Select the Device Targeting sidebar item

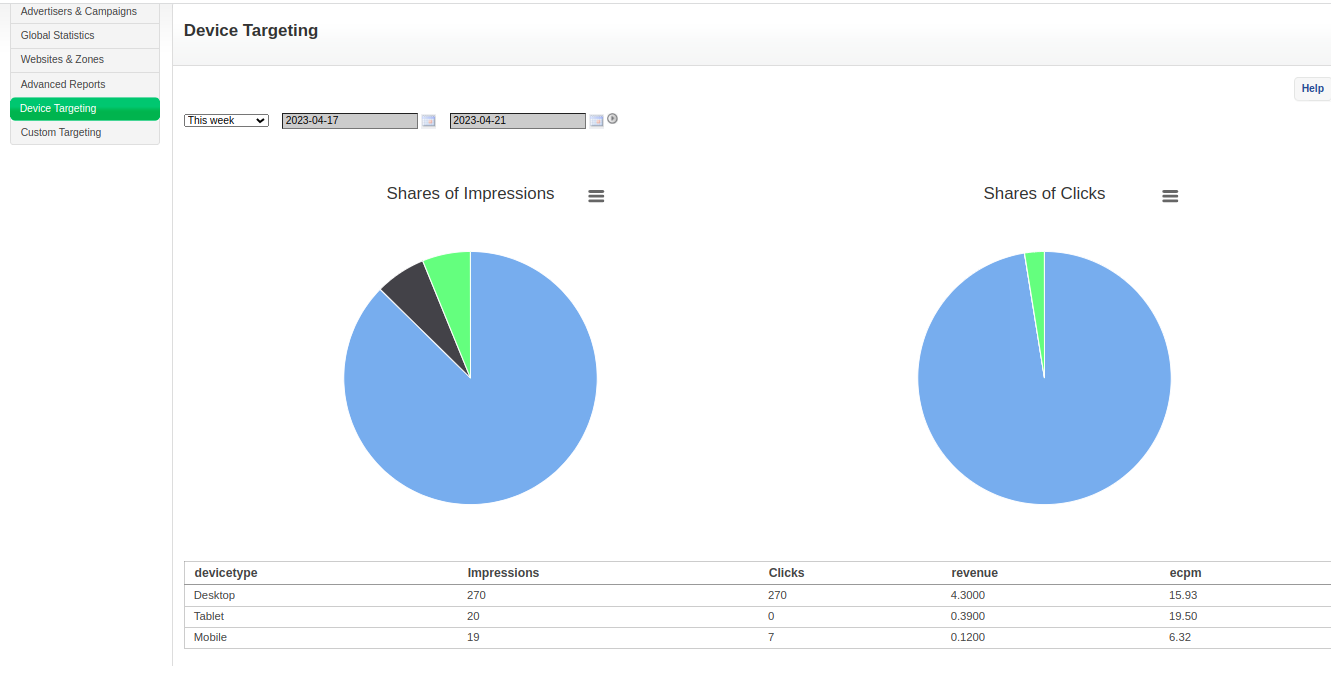(59, 109)
